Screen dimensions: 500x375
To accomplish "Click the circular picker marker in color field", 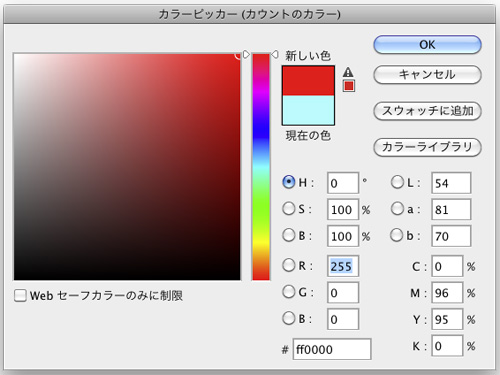I will click(x=238, y=55).
